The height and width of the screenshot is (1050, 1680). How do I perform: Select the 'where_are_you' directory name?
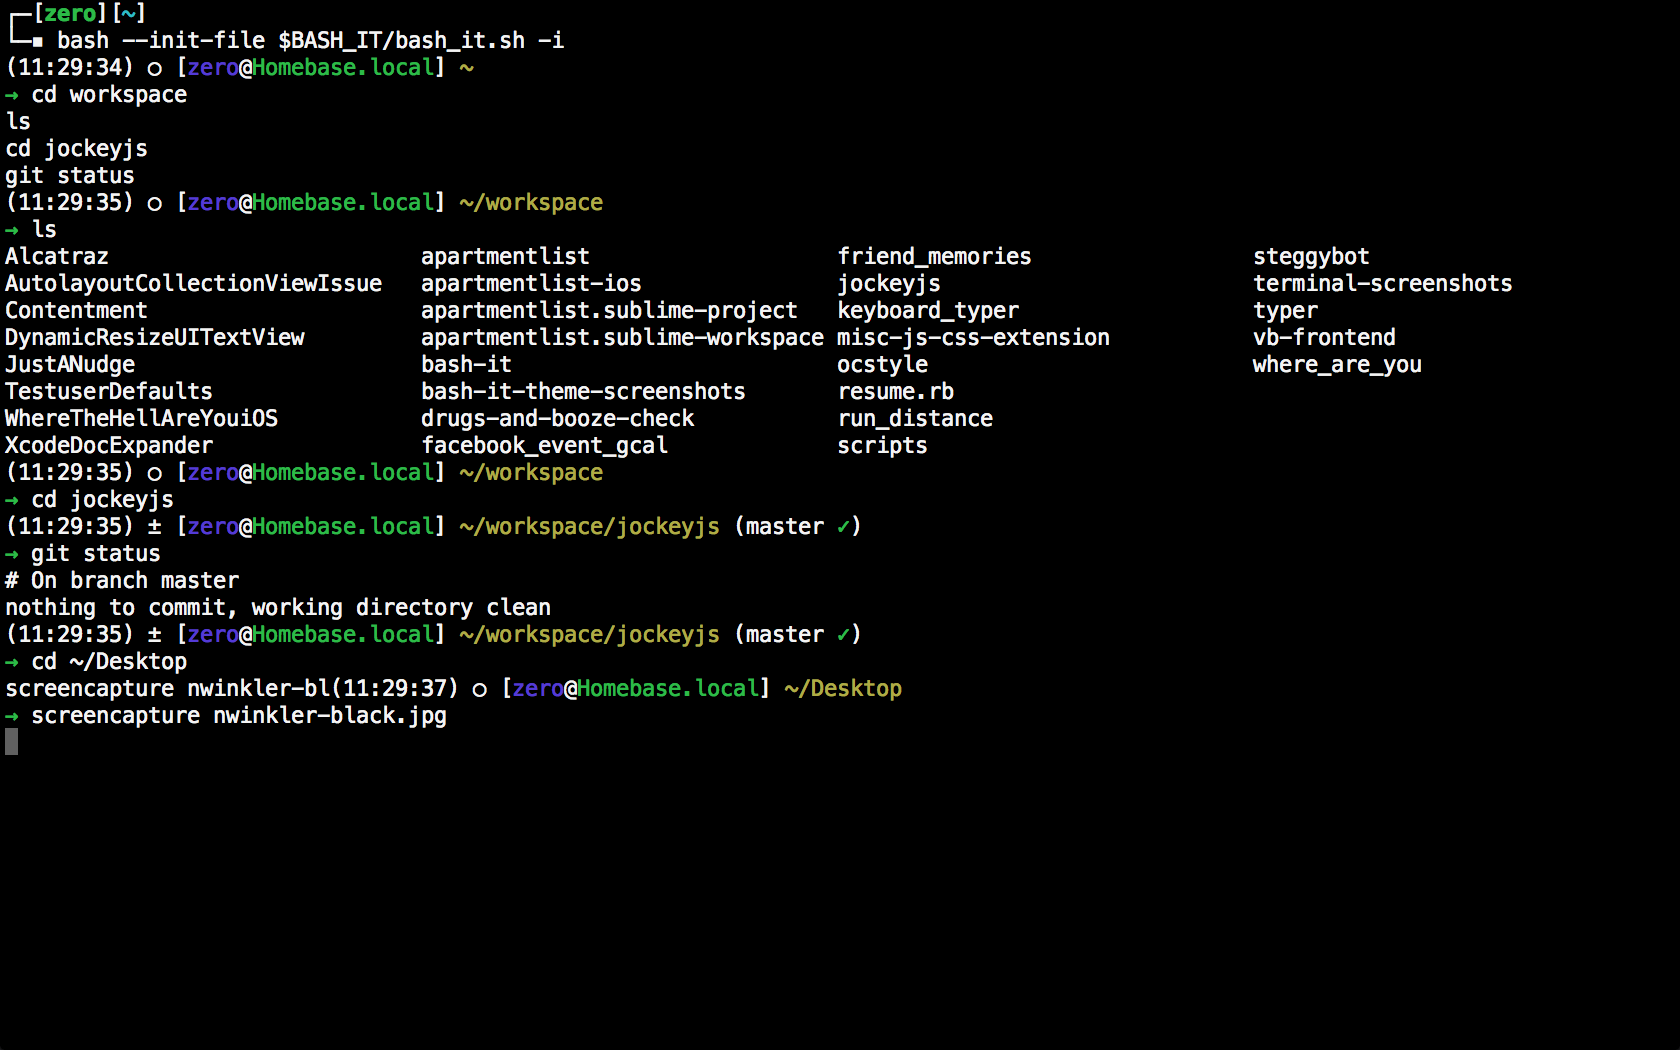tap(1337, 365)
